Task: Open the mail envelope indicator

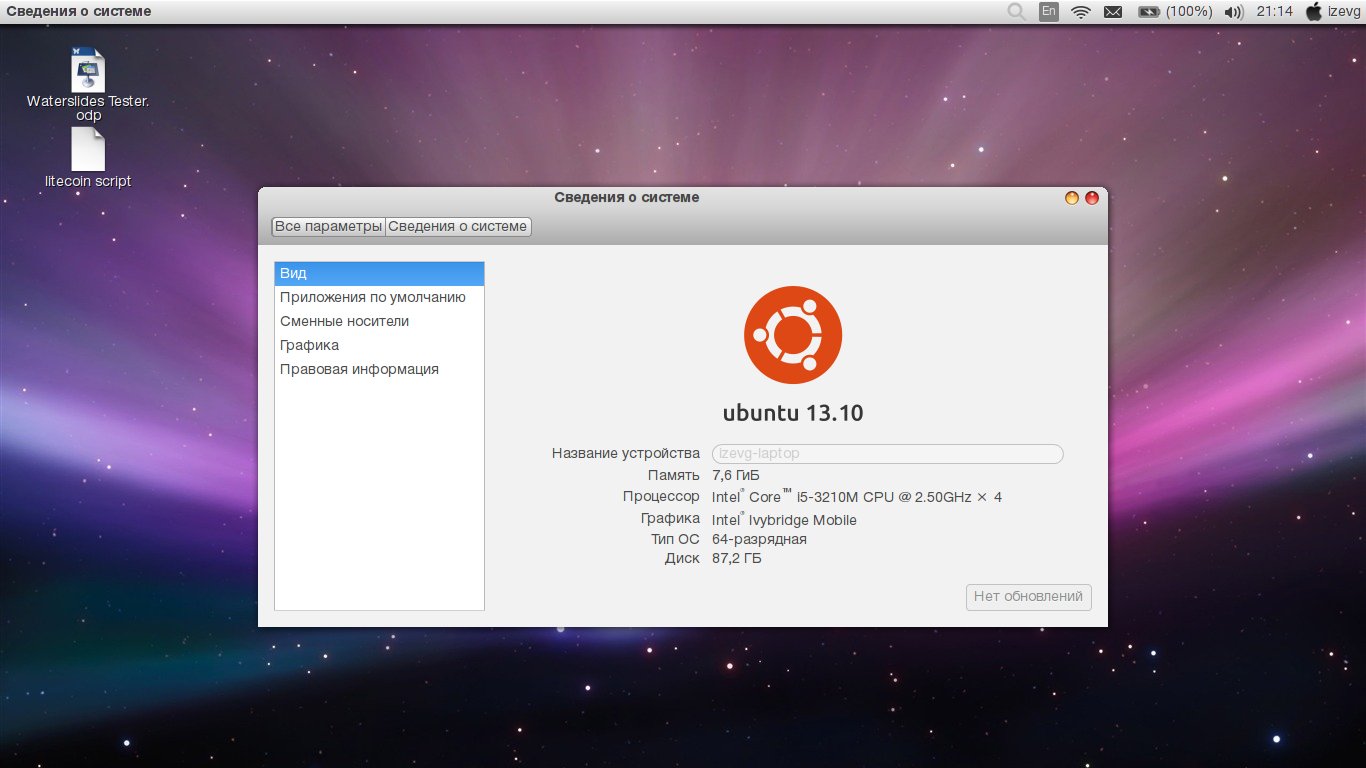Action: pos(1113,12)
